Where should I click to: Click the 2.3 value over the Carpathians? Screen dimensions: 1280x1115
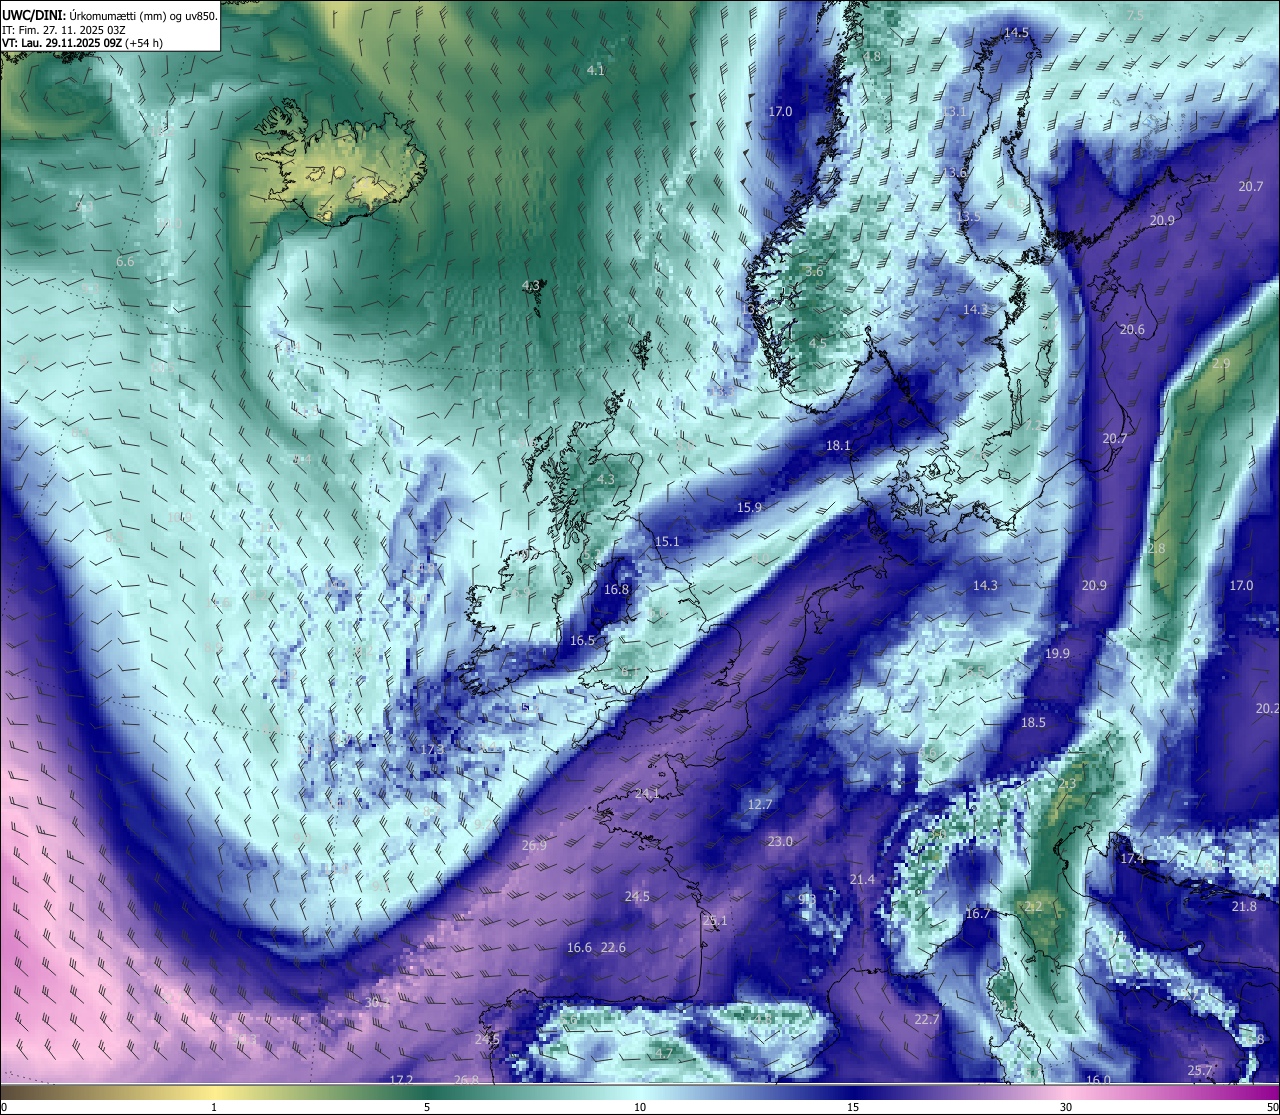pyautogui.click(x=1068, y=784)
